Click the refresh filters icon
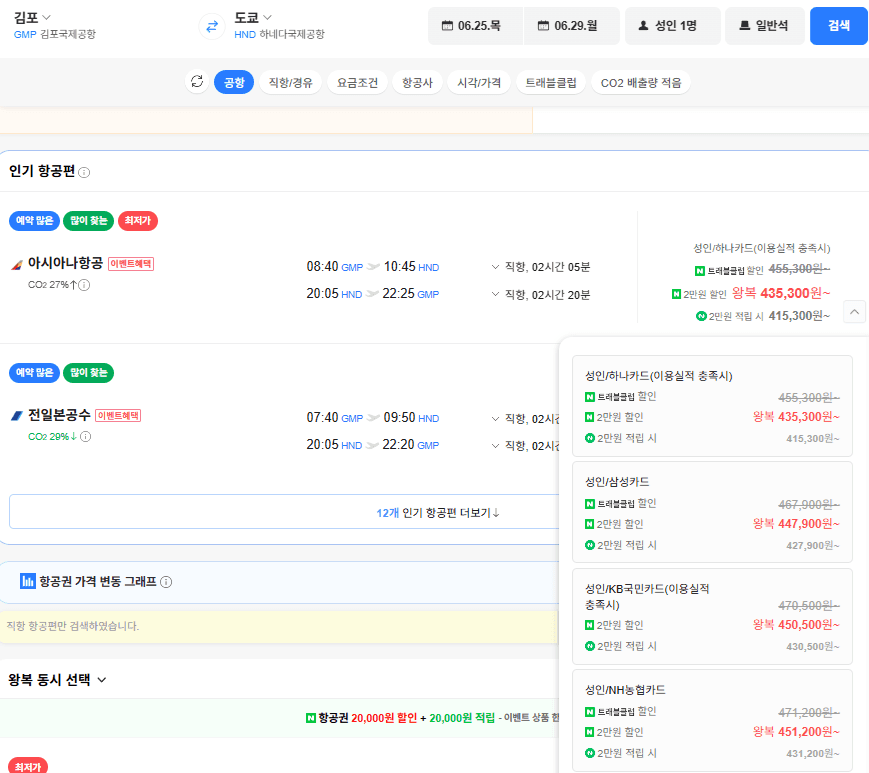The height and width of the screenshot is (773, 869). 197,82
